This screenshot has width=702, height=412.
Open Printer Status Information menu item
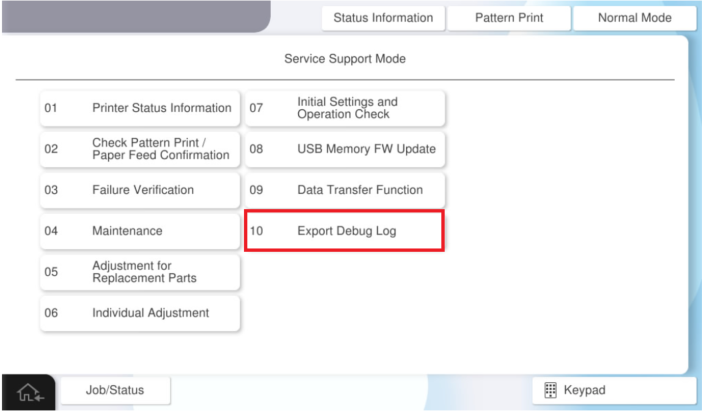(x=141, y=108)
